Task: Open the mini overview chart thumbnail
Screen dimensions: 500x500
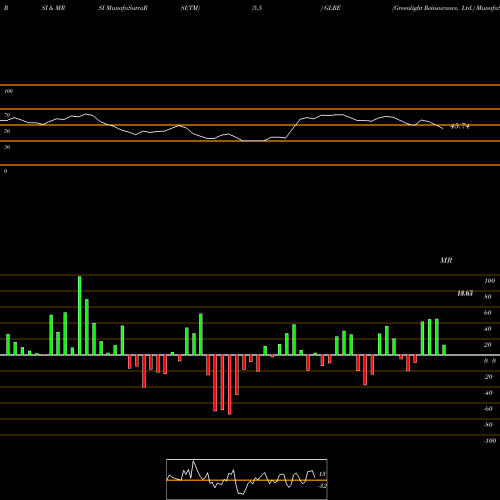Action: point(247,479)
